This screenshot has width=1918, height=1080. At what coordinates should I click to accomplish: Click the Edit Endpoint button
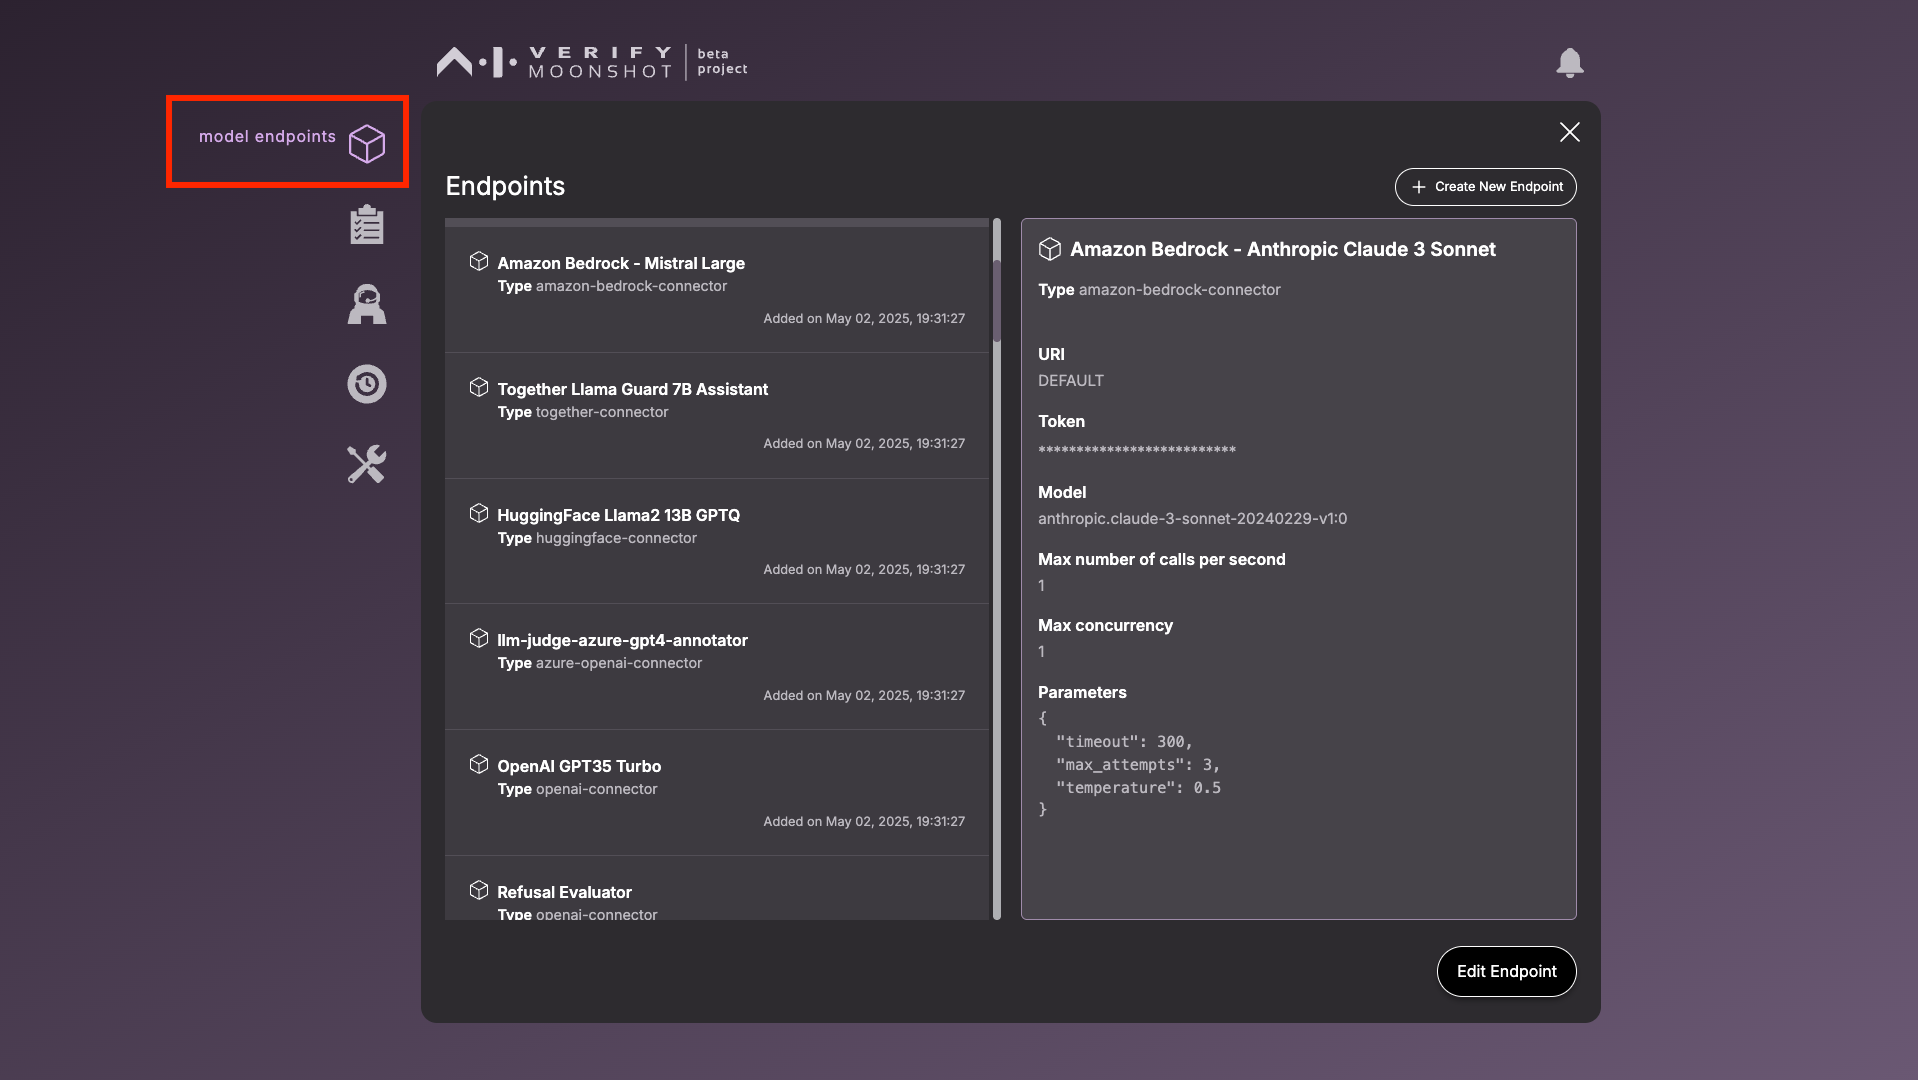pyautogui.click(x=1507, y=971)
